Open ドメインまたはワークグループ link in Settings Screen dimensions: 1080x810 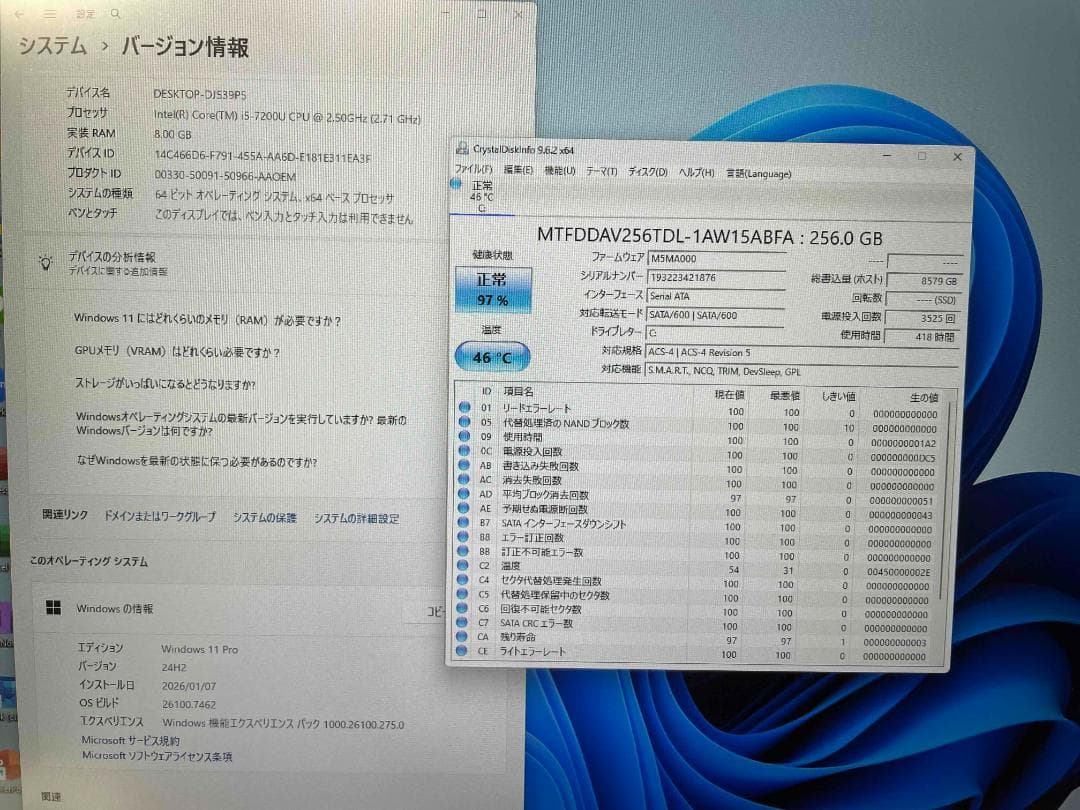pyautogui.click(x=159, y=516)
